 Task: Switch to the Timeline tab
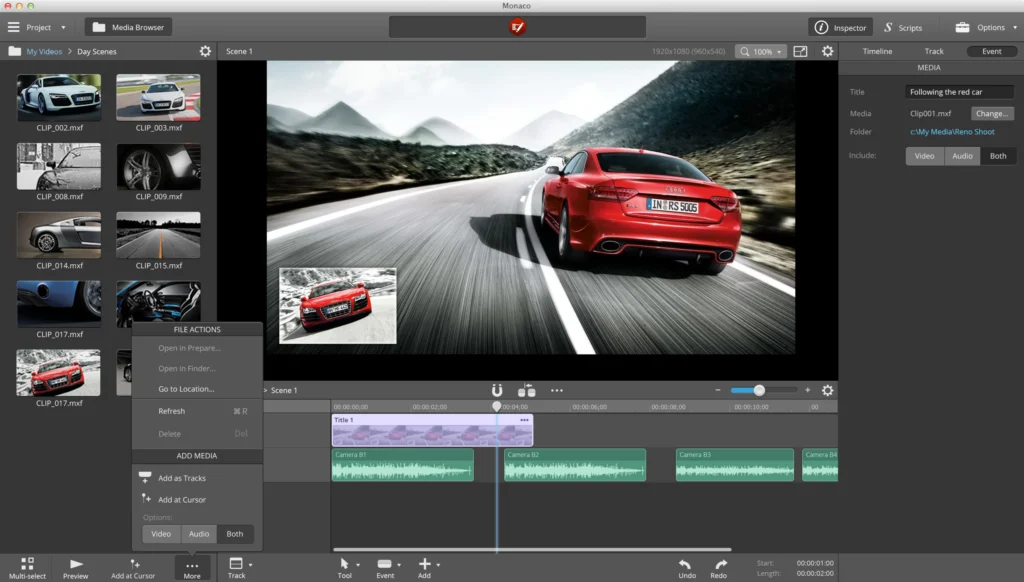point(877,51)
